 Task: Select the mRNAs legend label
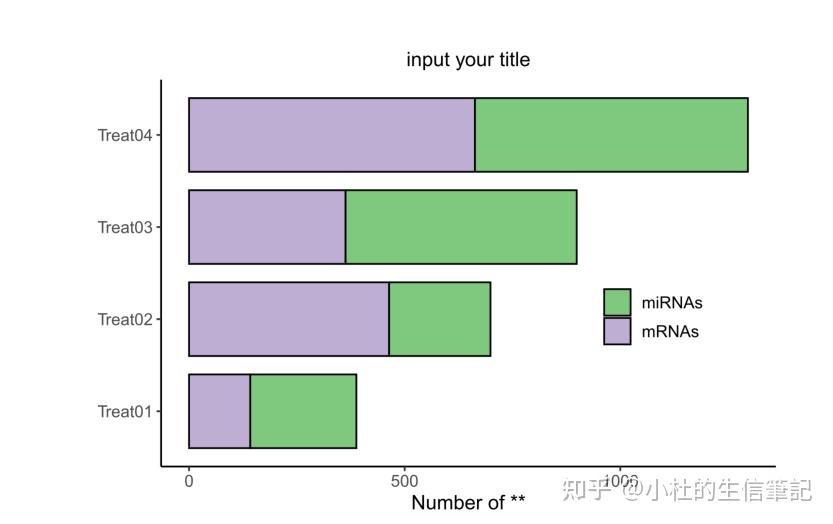669,332
